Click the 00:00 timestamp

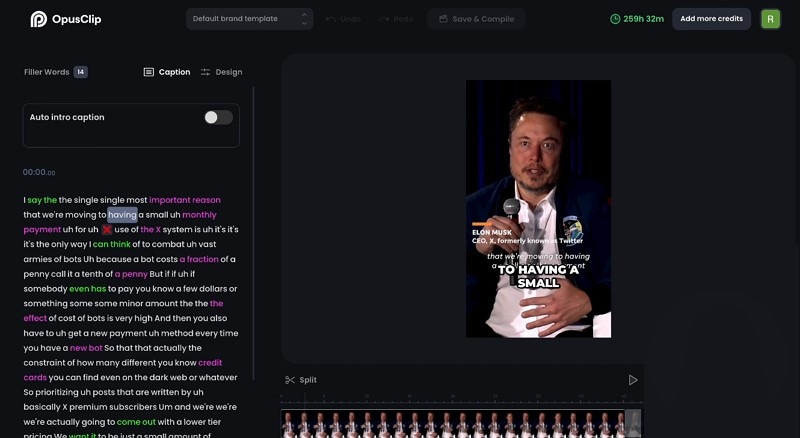pos(39,173)
